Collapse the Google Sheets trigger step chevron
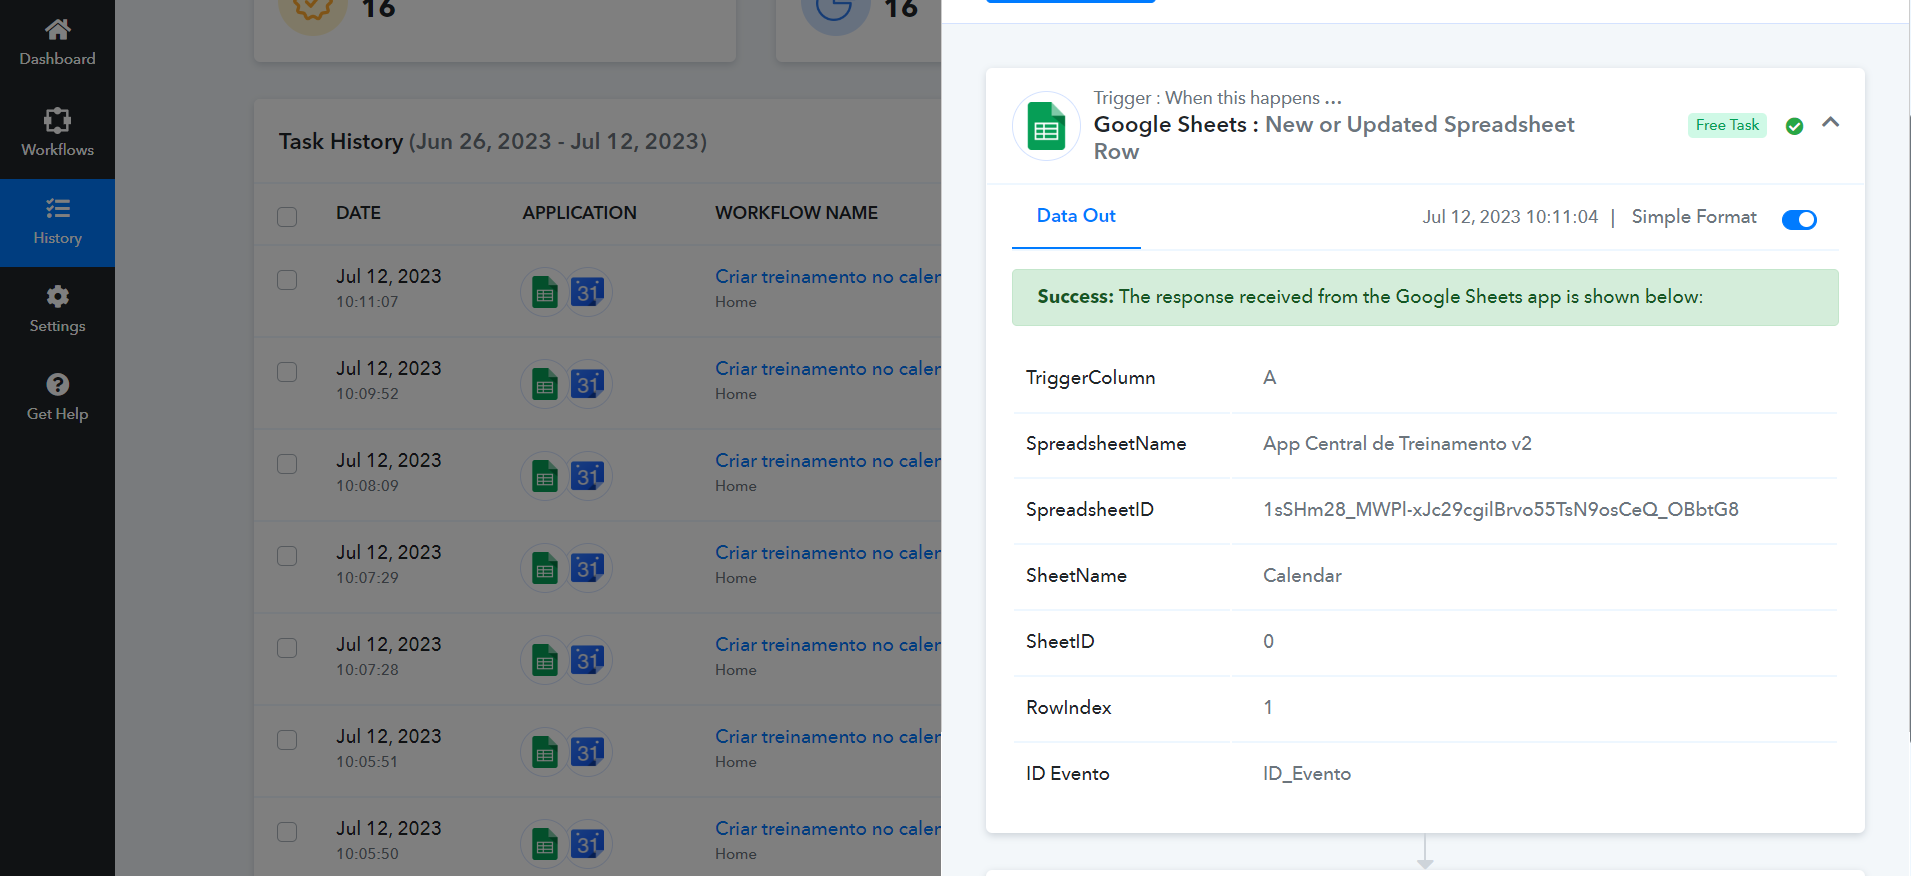This screenshot has width=1911, height=876. 1831,122
